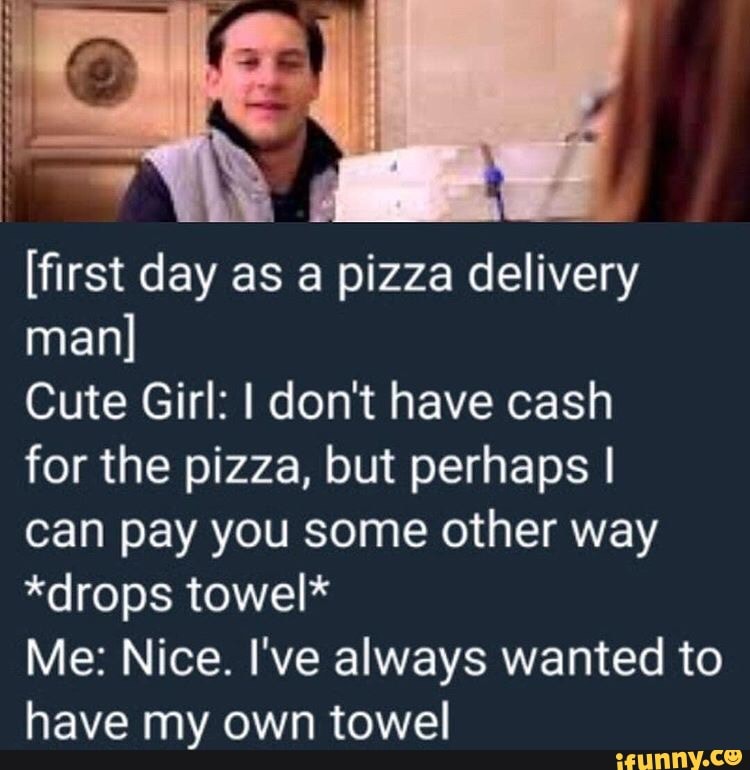
Task: Click the round ornament on the door
Action: [102, 72]
